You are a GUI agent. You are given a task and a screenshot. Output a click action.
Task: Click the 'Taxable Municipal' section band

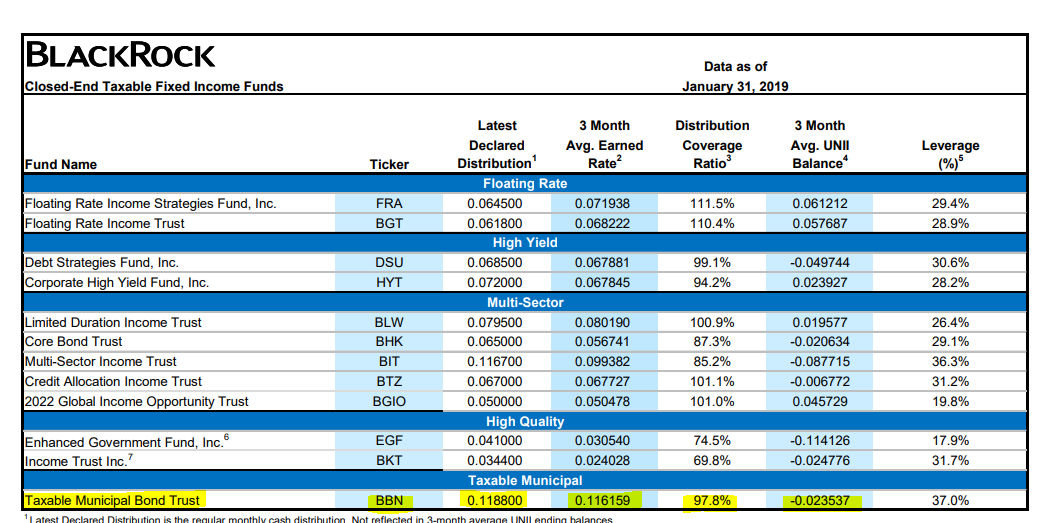(x=525, y=480)
